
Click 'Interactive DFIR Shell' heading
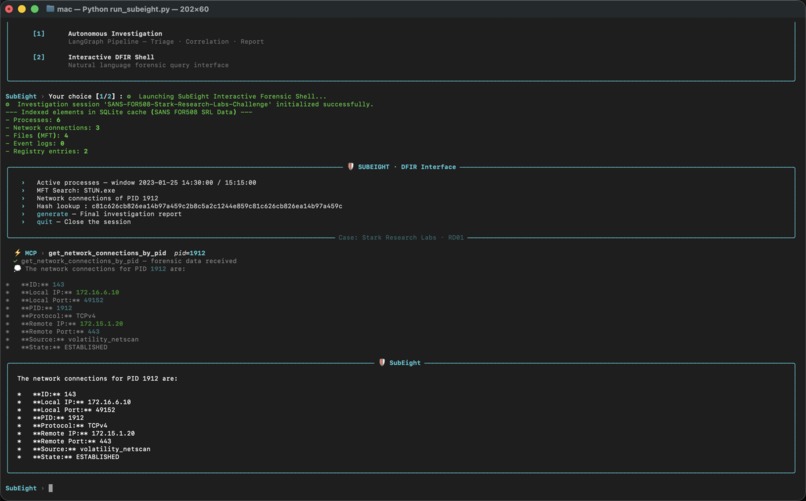point(111,57)
